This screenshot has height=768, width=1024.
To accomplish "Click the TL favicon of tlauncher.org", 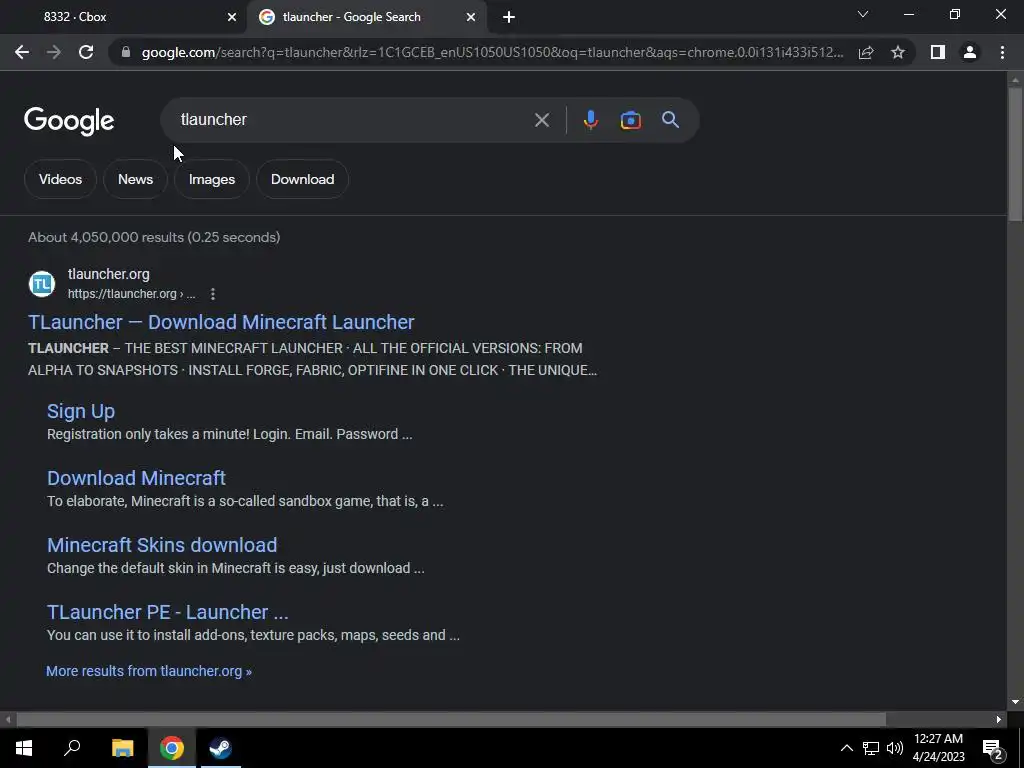I will [x=42, y=284].
